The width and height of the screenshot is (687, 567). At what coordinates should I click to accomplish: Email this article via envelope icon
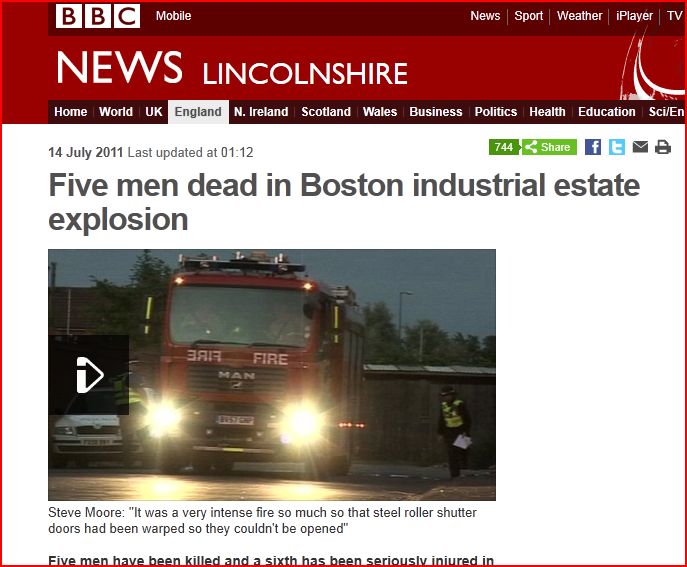(x=640, y=147)
